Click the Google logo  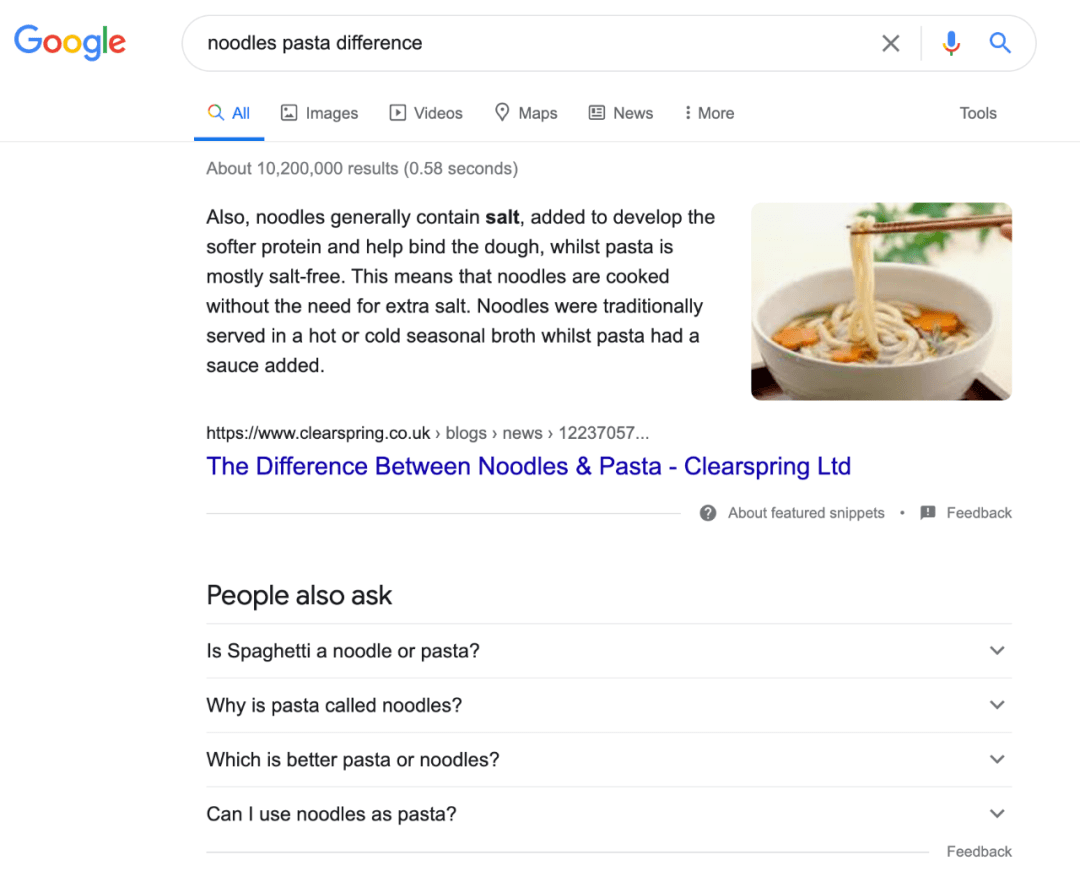(70, 43)
